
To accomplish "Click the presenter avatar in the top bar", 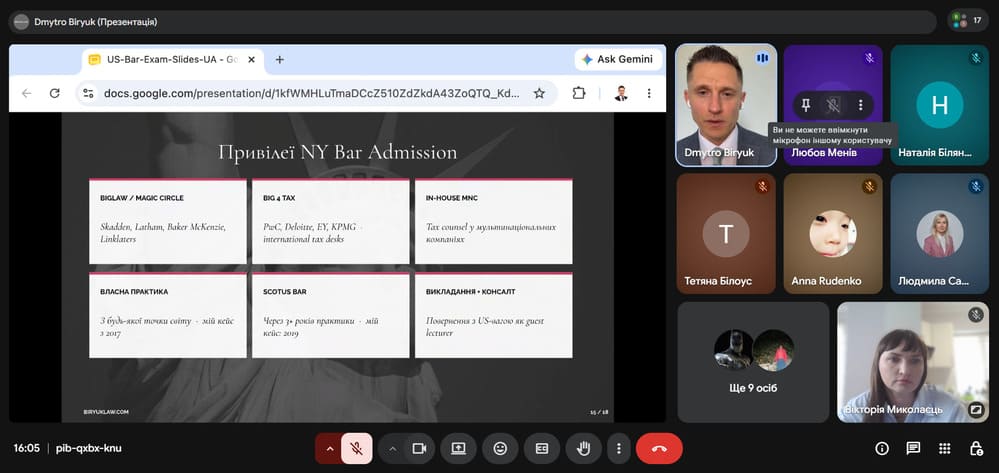I will [21, 22].
